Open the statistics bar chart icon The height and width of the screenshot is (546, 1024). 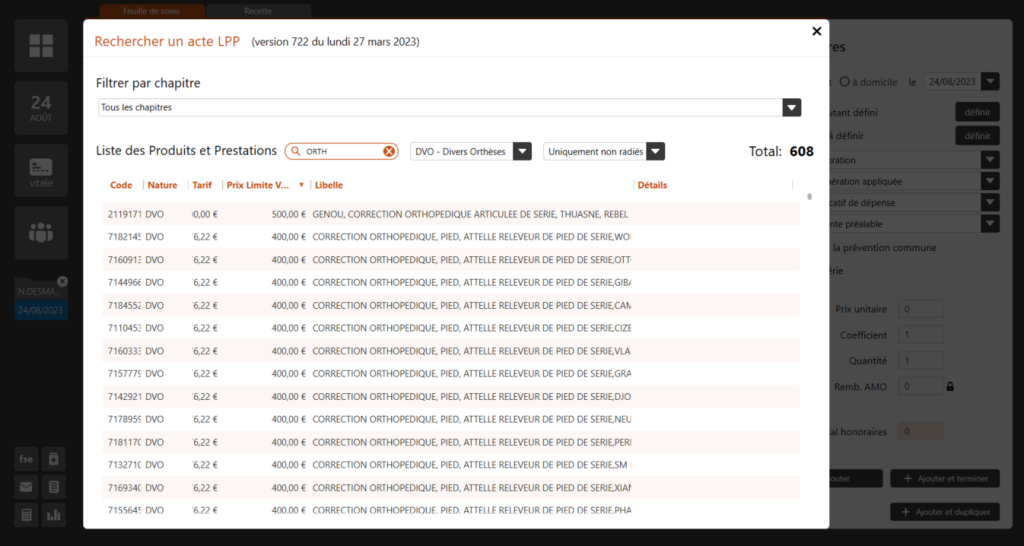[54, 515]
